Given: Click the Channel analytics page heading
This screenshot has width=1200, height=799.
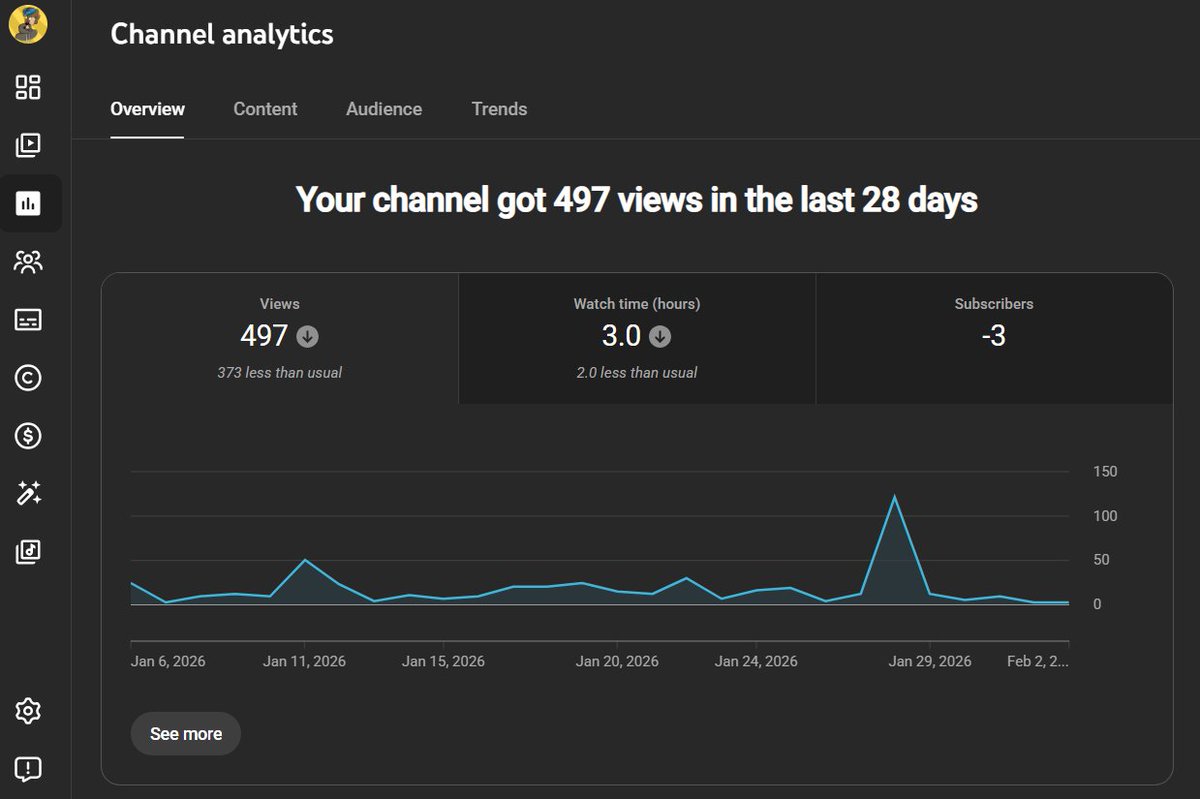Looking at the screenshot, I should tap(222, 34).
